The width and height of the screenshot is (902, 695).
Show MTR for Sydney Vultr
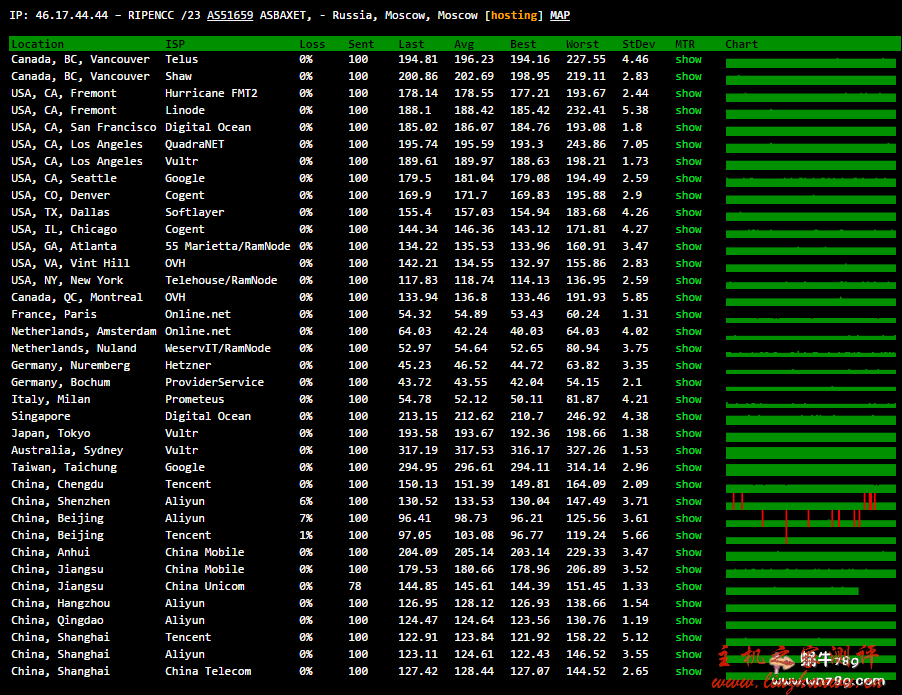688,450
